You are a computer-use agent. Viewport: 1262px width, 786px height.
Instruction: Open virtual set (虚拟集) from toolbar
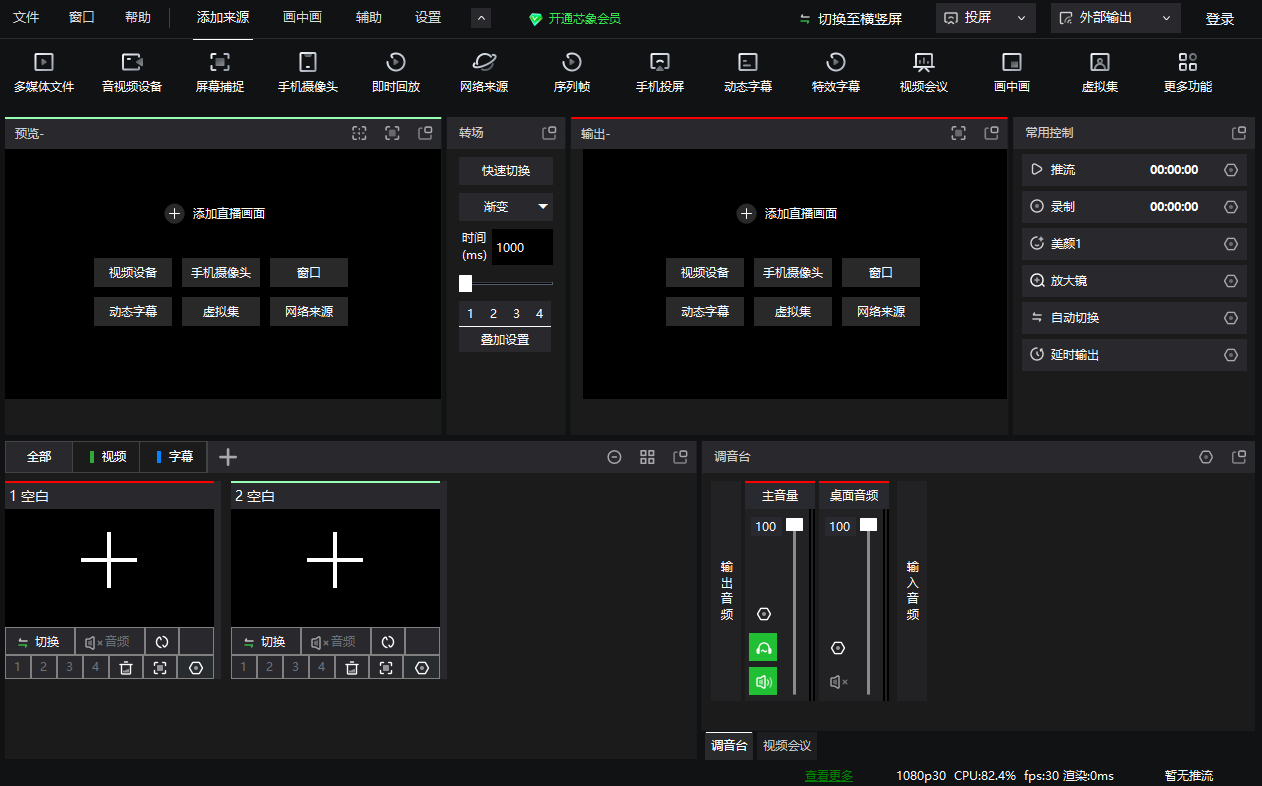(x=1100, y=73)
